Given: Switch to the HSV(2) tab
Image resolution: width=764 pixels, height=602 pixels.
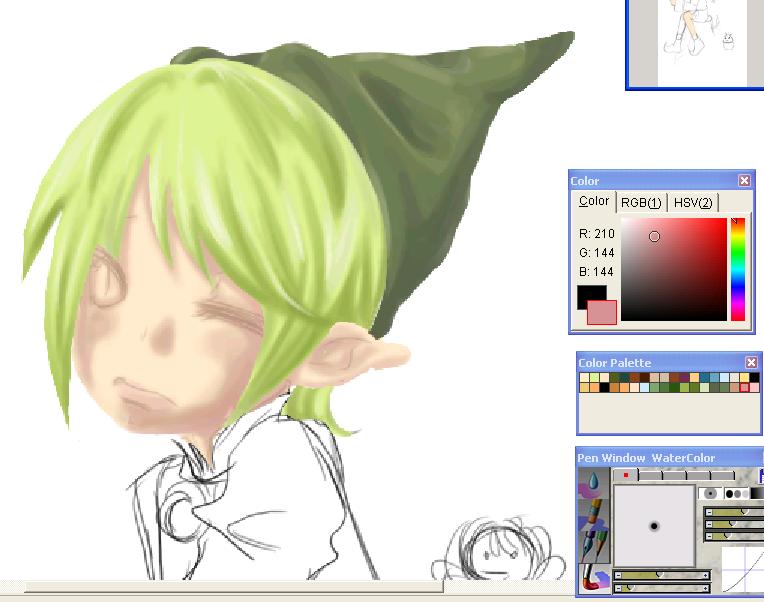Looking at the screenshot, I should [x=693, y=203].
